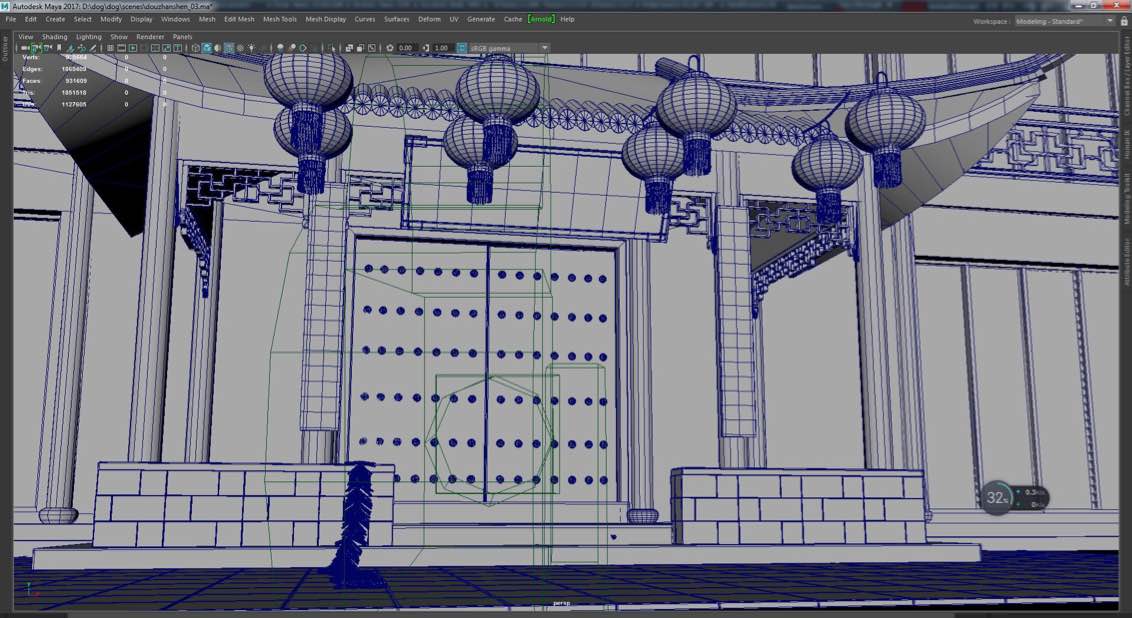Open the Modify menu
The width and height of the screenshot is (1132, 618).
pyautogui.click(x=111, y=19)
